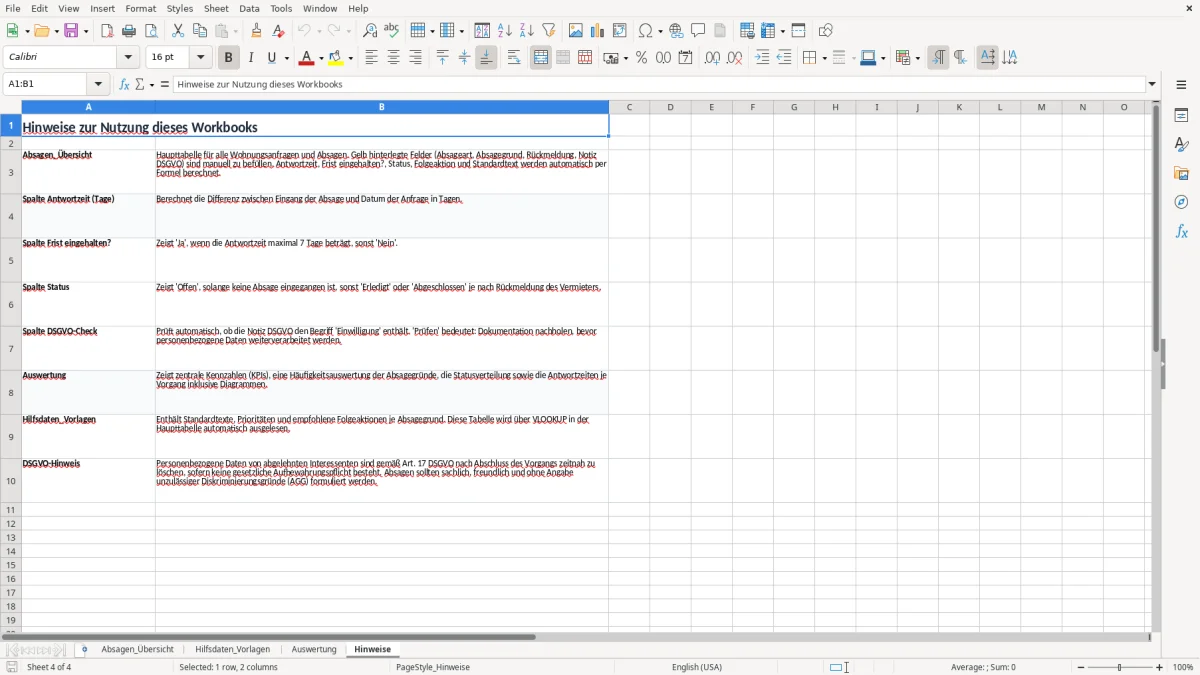
Task: Click the column C header
Action: click(x=629, y=107)
